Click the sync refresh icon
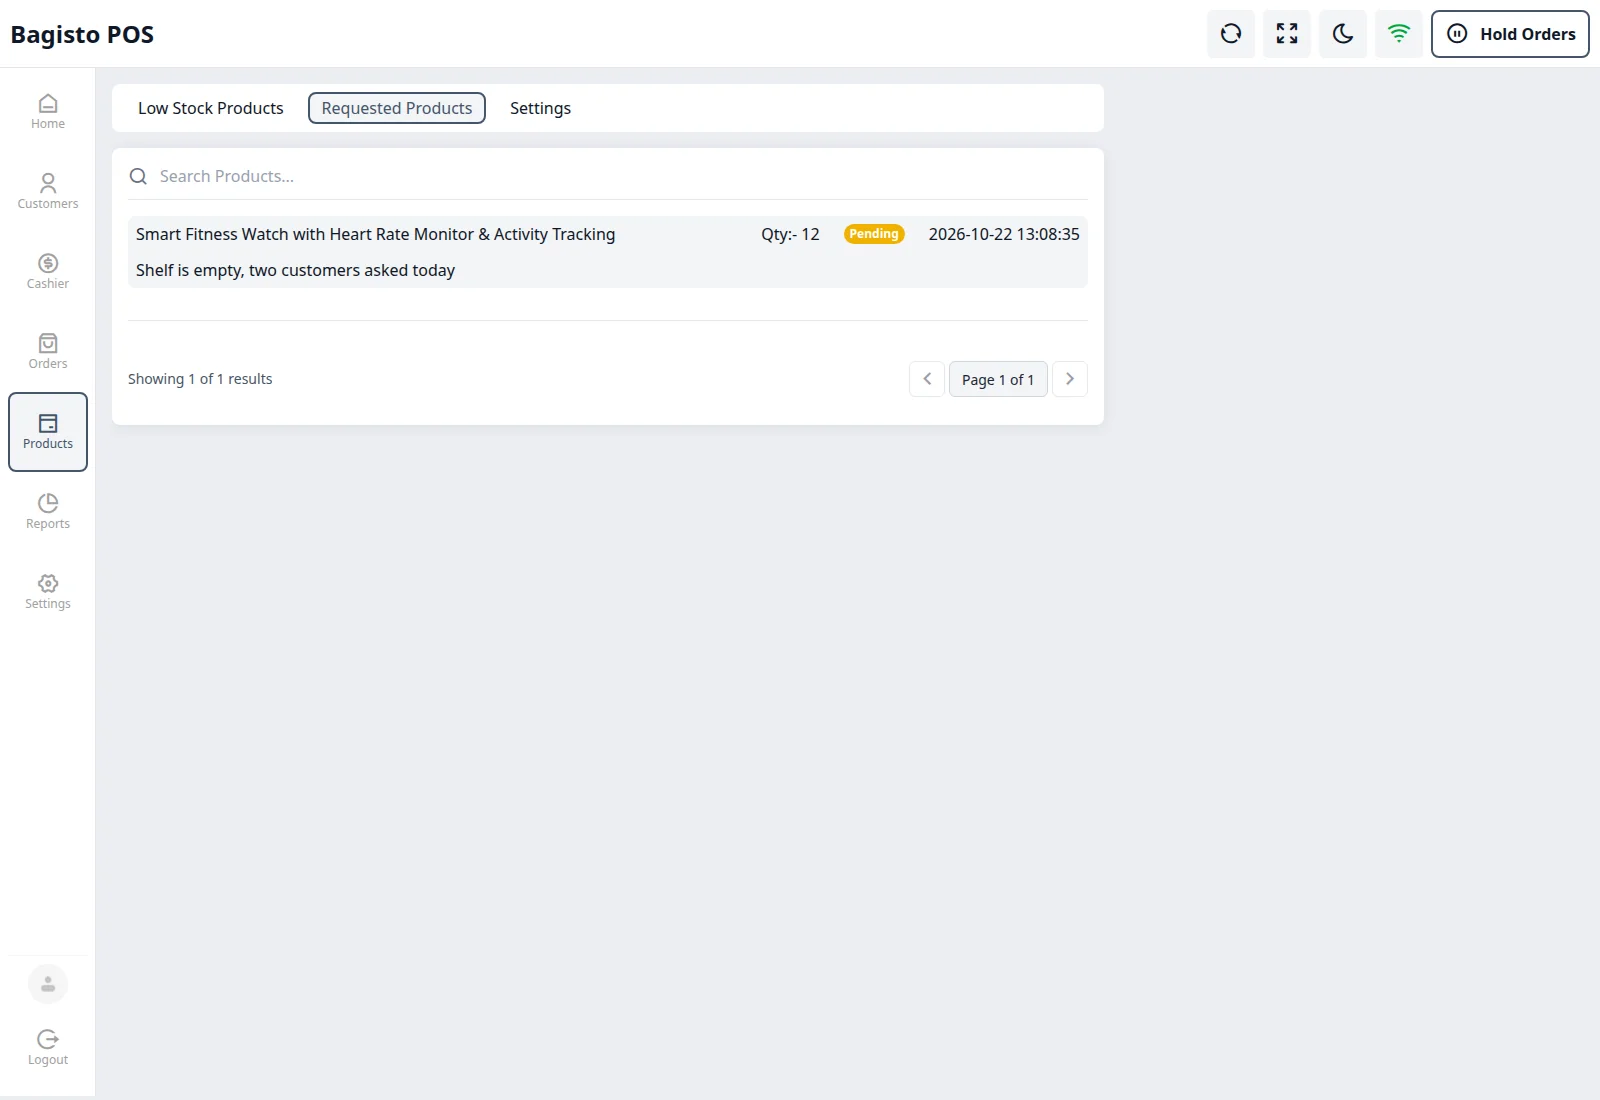 click(1231, 34)
